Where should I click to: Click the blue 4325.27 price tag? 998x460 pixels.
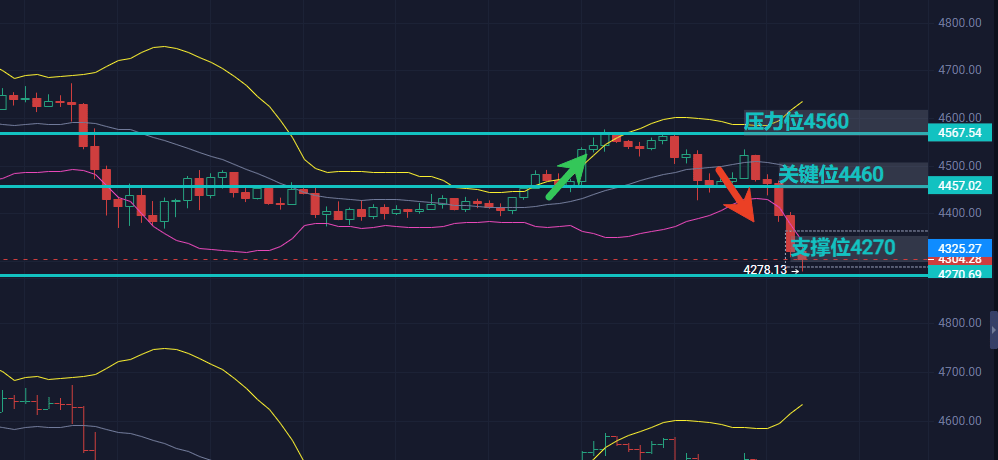pyautogui.click(x=960, y=247)
